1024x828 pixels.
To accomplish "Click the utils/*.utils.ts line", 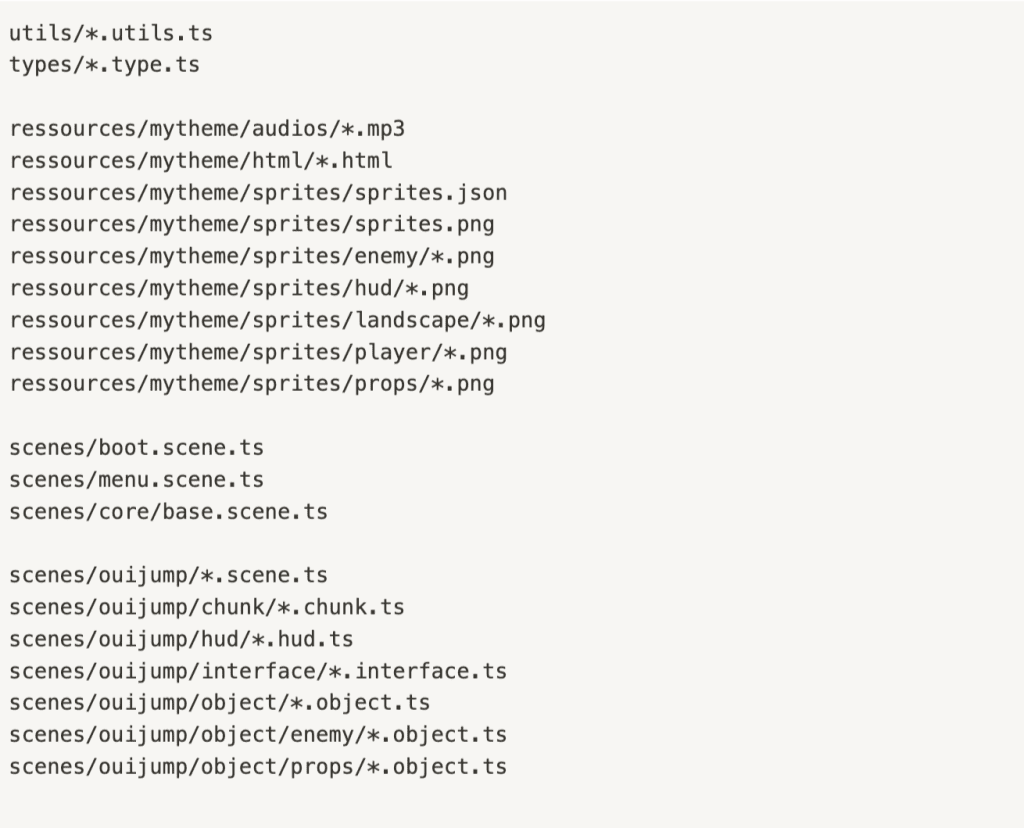I will 111,33.
